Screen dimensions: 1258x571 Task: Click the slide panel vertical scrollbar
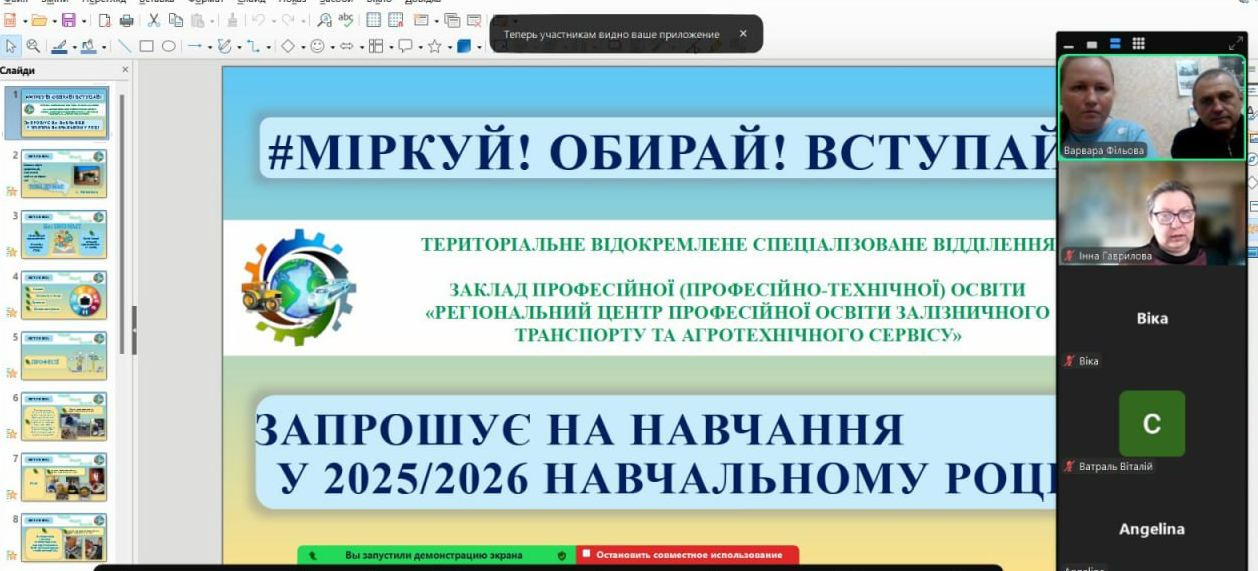click(122, 224)
